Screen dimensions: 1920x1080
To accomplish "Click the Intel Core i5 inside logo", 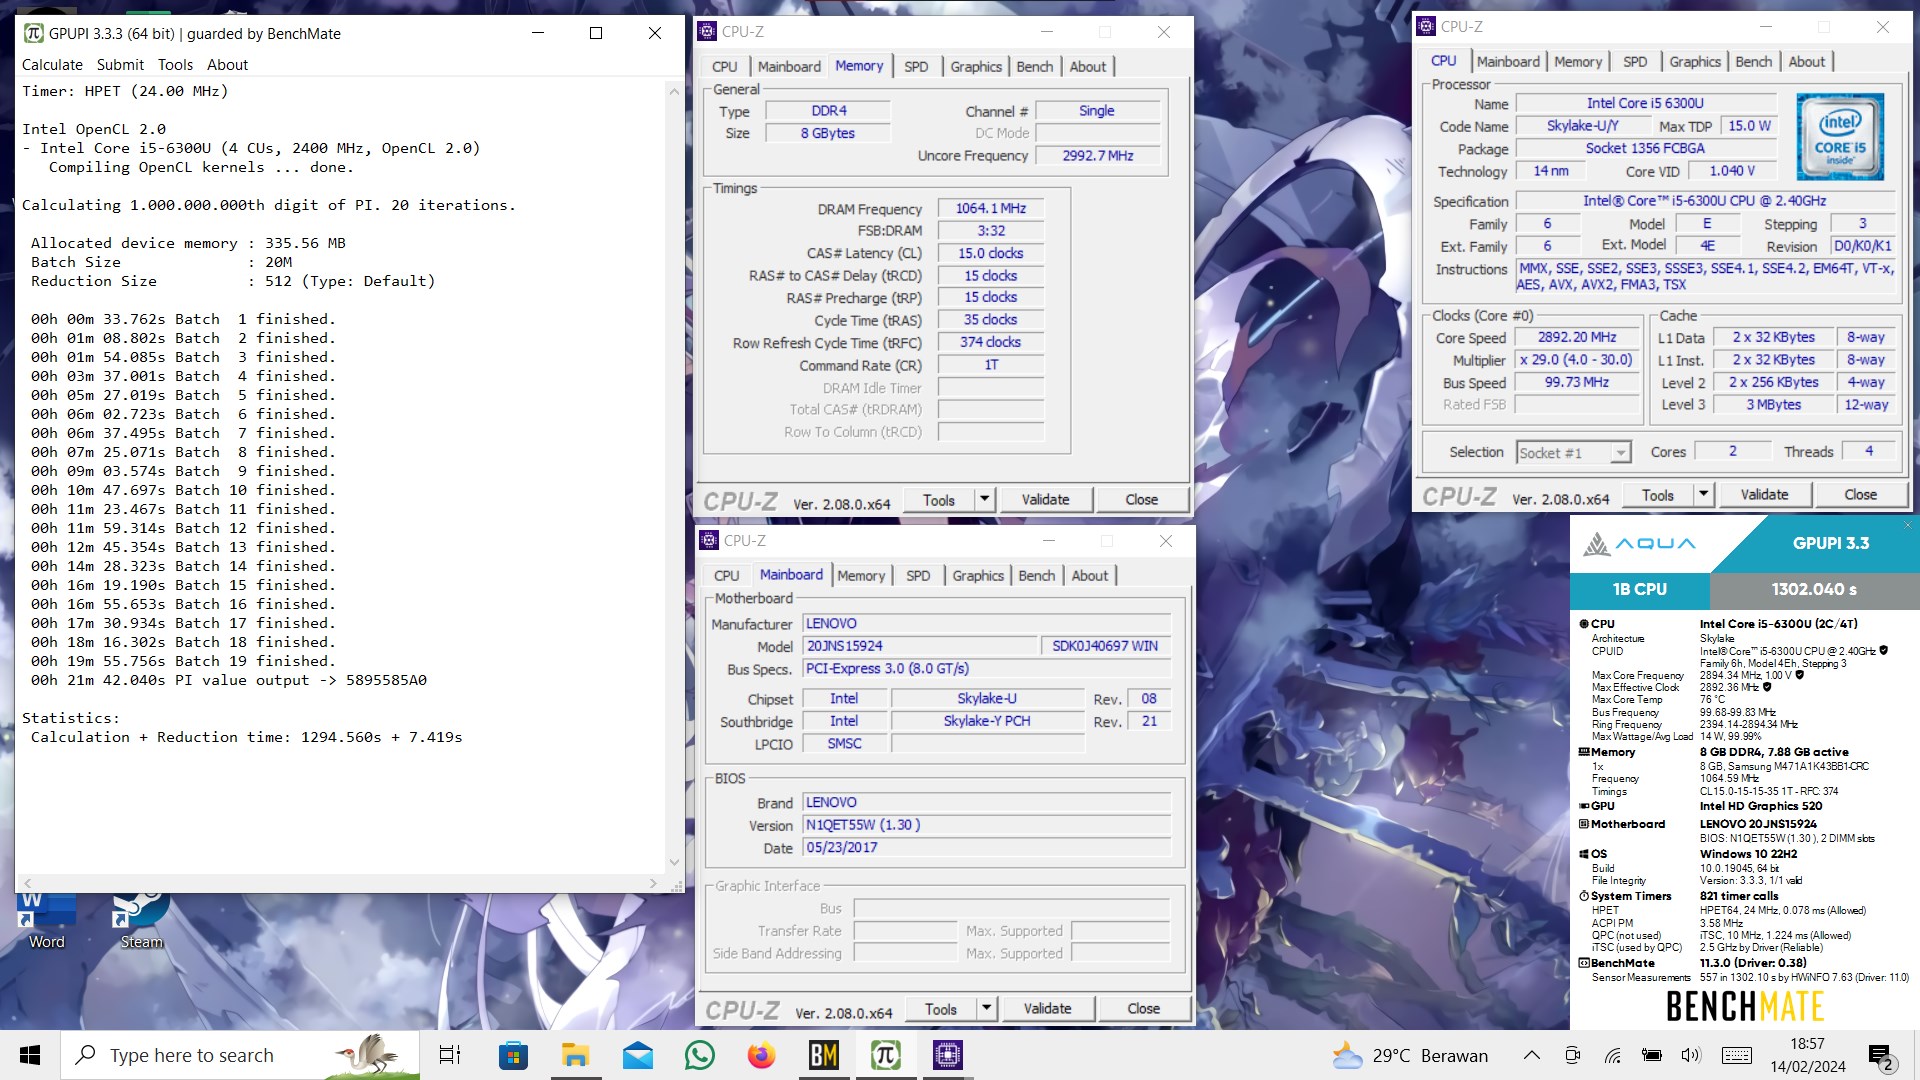I will 1840,136.
